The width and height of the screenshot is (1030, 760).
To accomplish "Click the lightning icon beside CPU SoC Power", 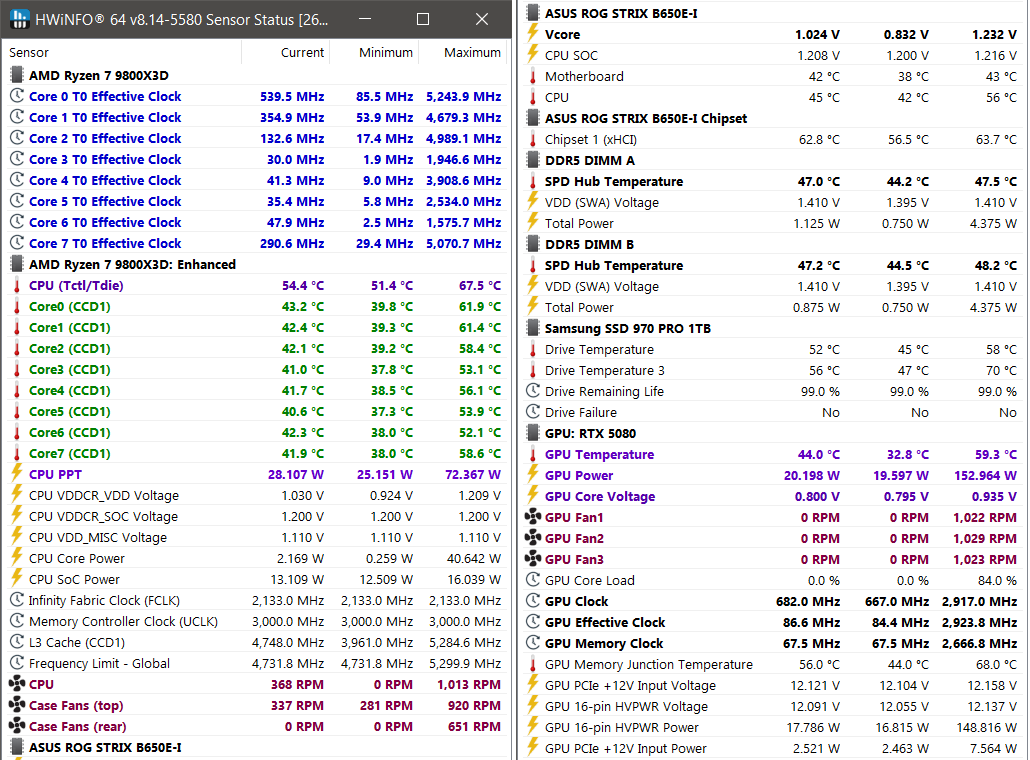I will pyautogui.click(x=17, y=579).
